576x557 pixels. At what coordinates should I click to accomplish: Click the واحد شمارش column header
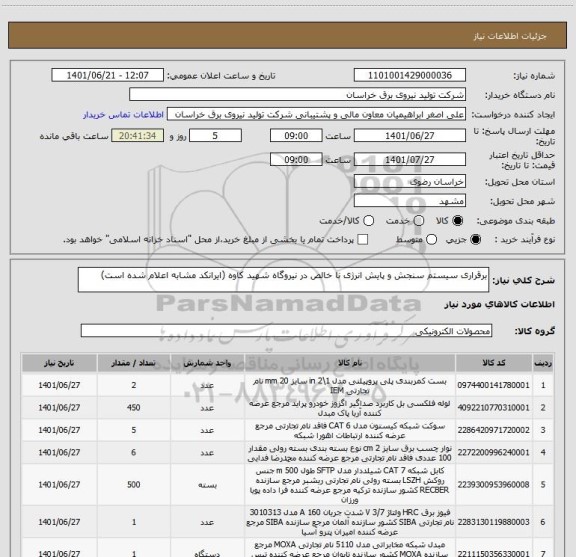(x=208, y=363)
